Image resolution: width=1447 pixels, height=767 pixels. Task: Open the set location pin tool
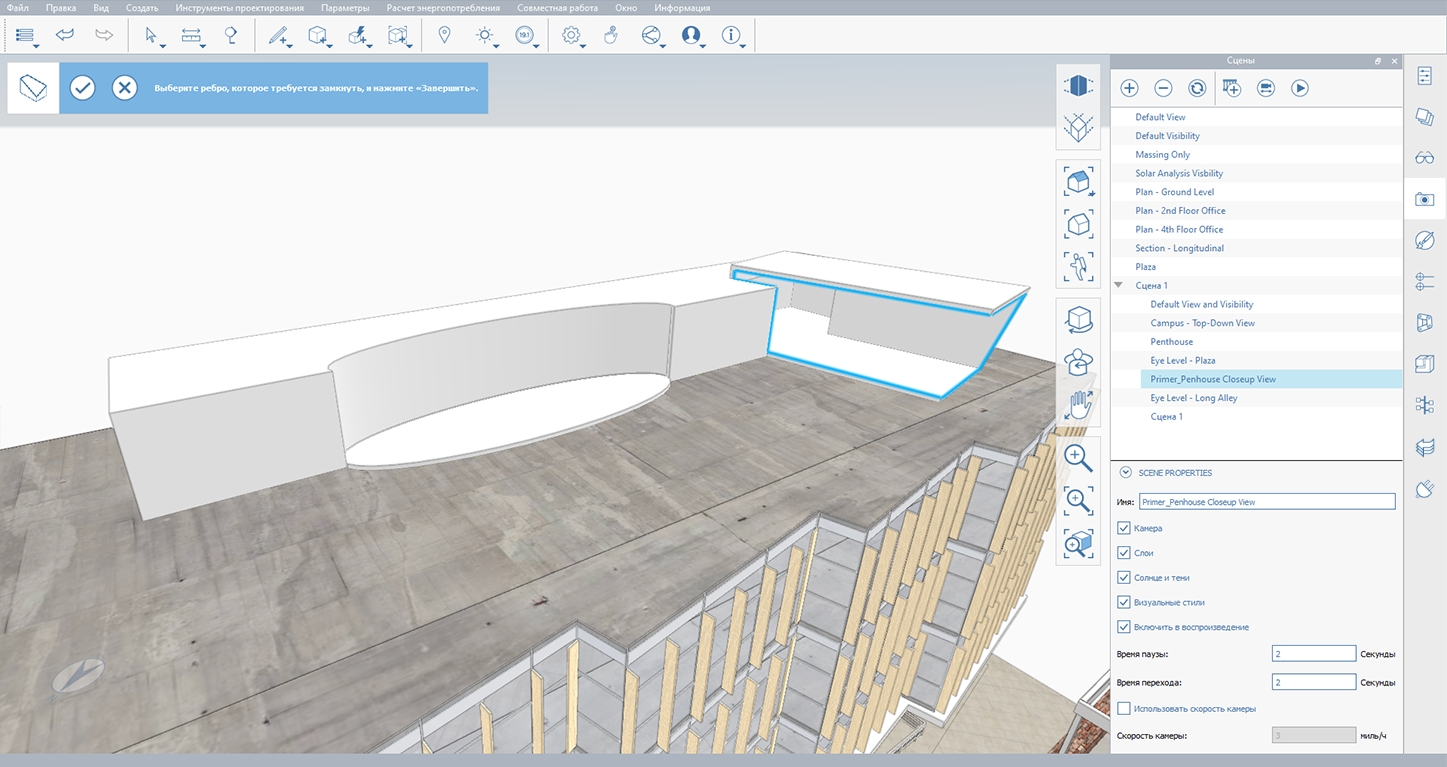click(444, 35)
